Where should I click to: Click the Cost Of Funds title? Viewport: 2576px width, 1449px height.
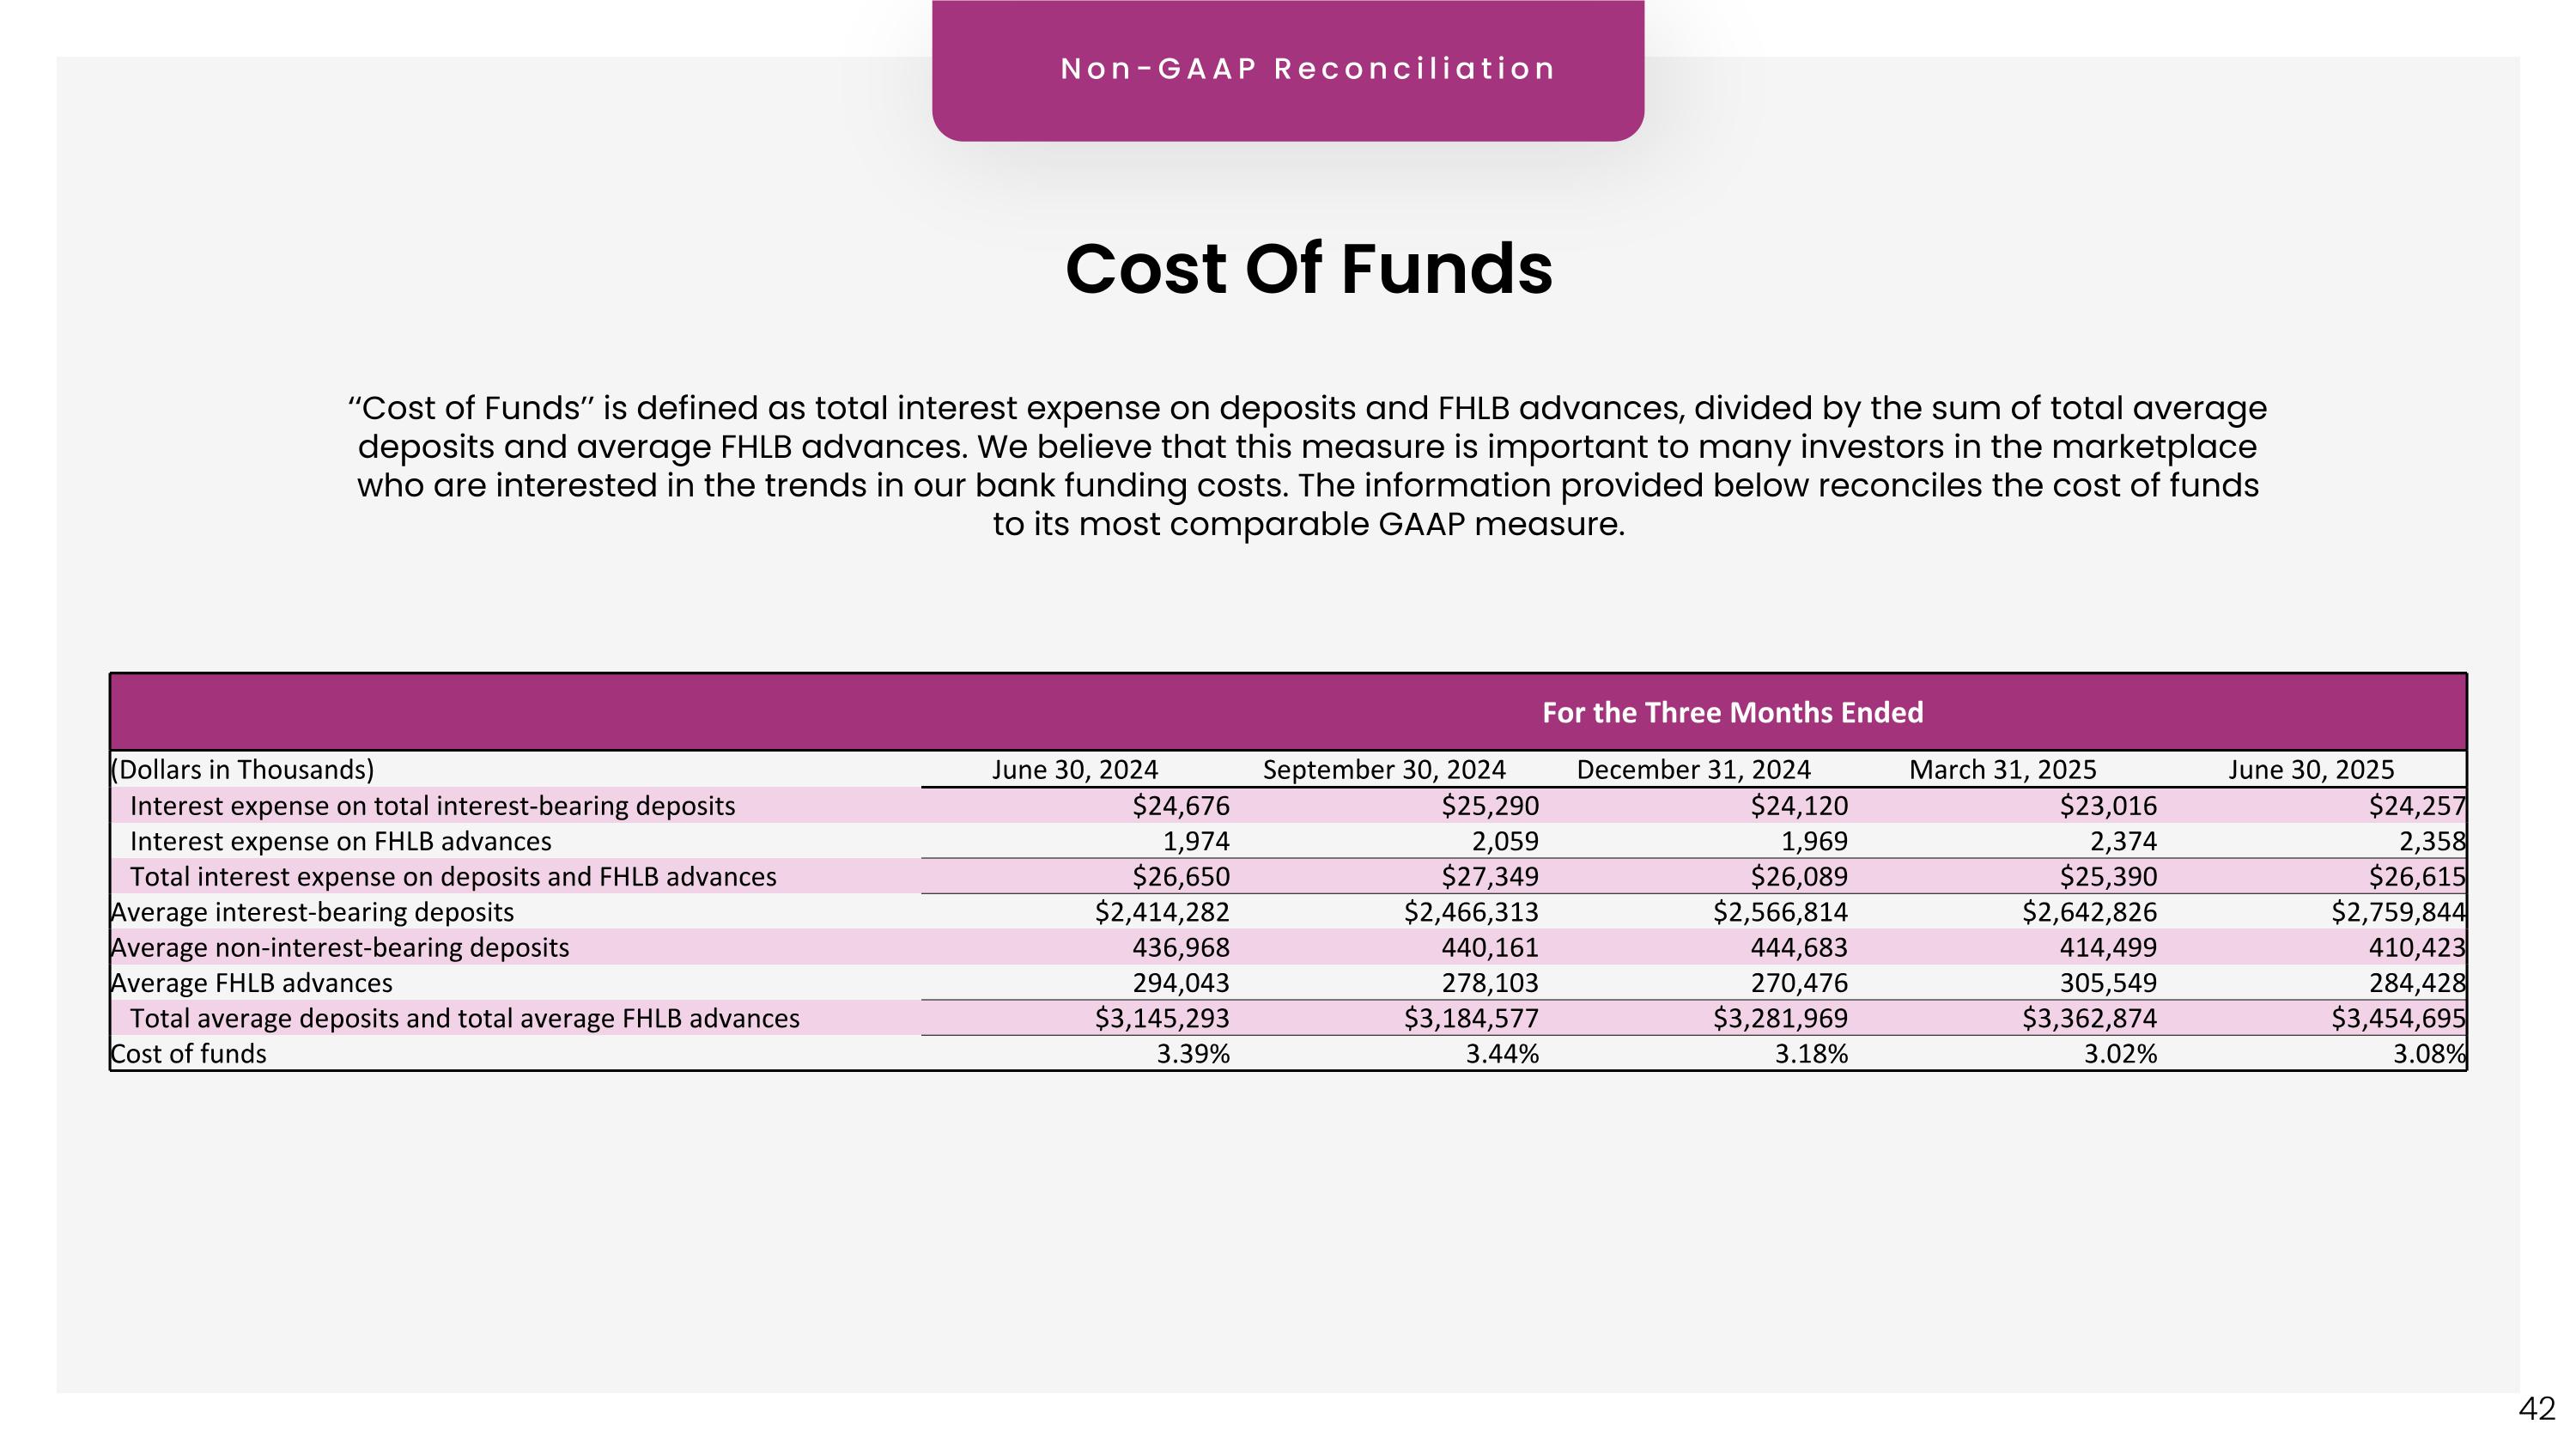[1308, 269]
